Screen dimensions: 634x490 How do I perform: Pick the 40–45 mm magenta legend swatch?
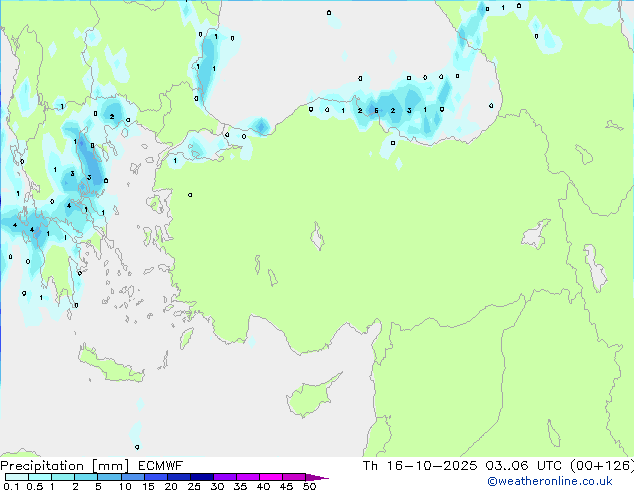[x=271, y=477]
